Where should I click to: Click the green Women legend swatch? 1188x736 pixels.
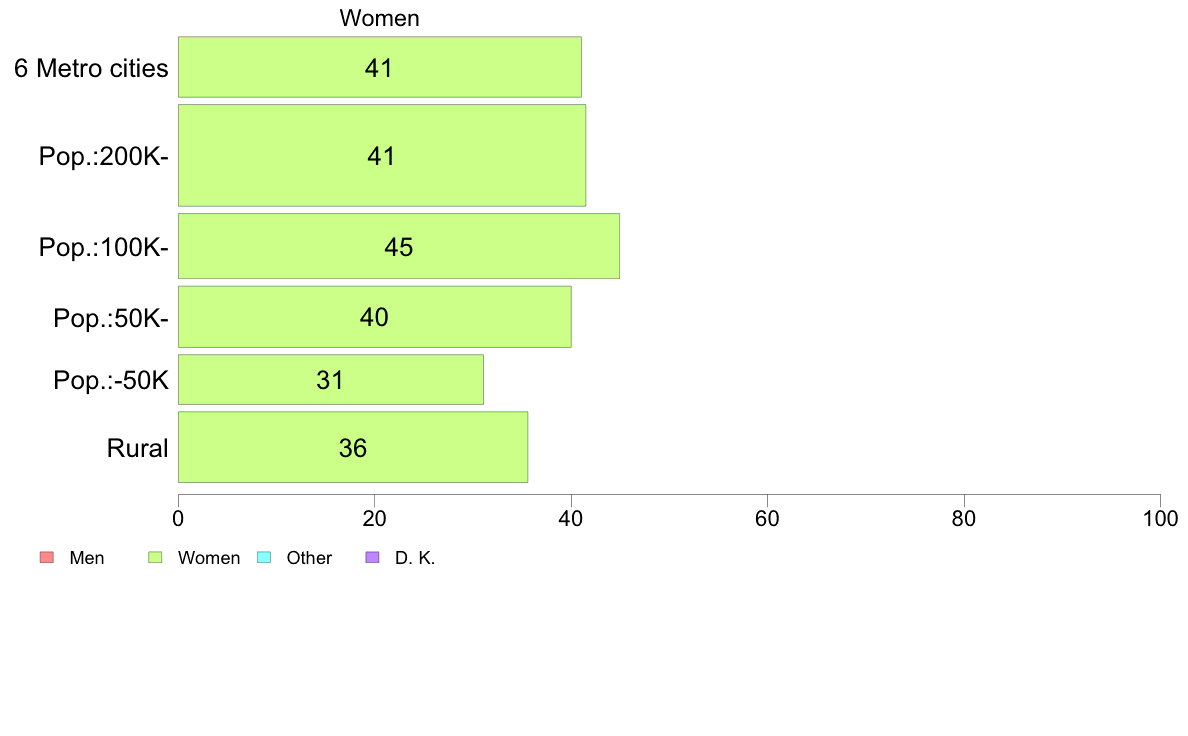point(155,557)
